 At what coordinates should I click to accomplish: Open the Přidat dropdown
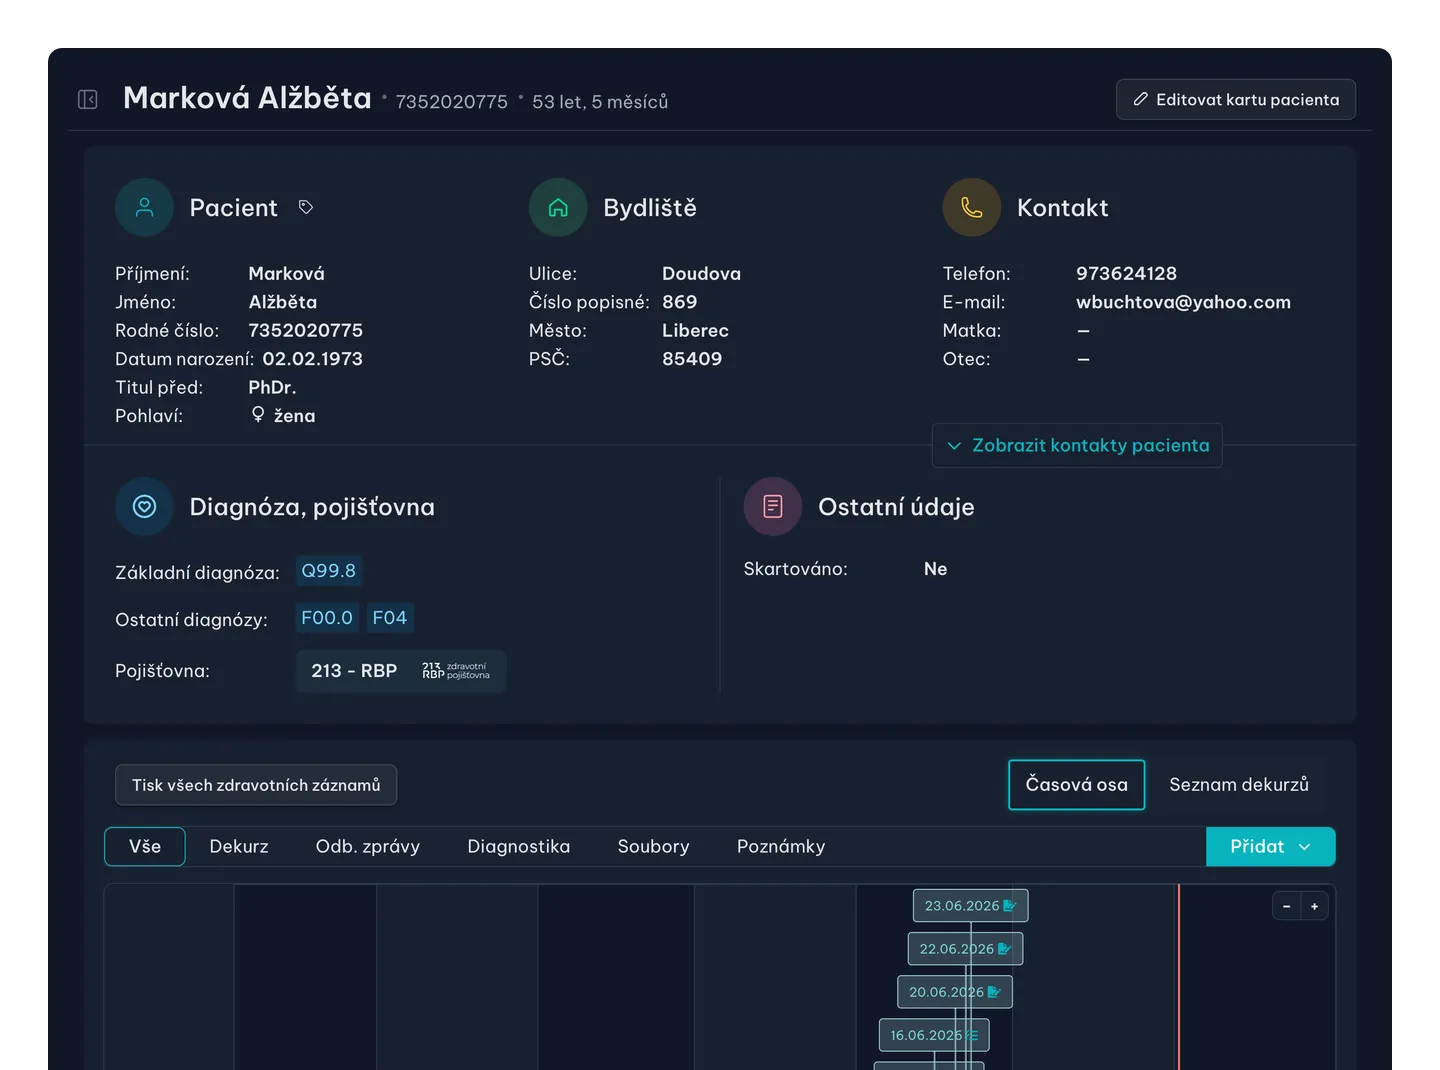[x=1271, y=846]
